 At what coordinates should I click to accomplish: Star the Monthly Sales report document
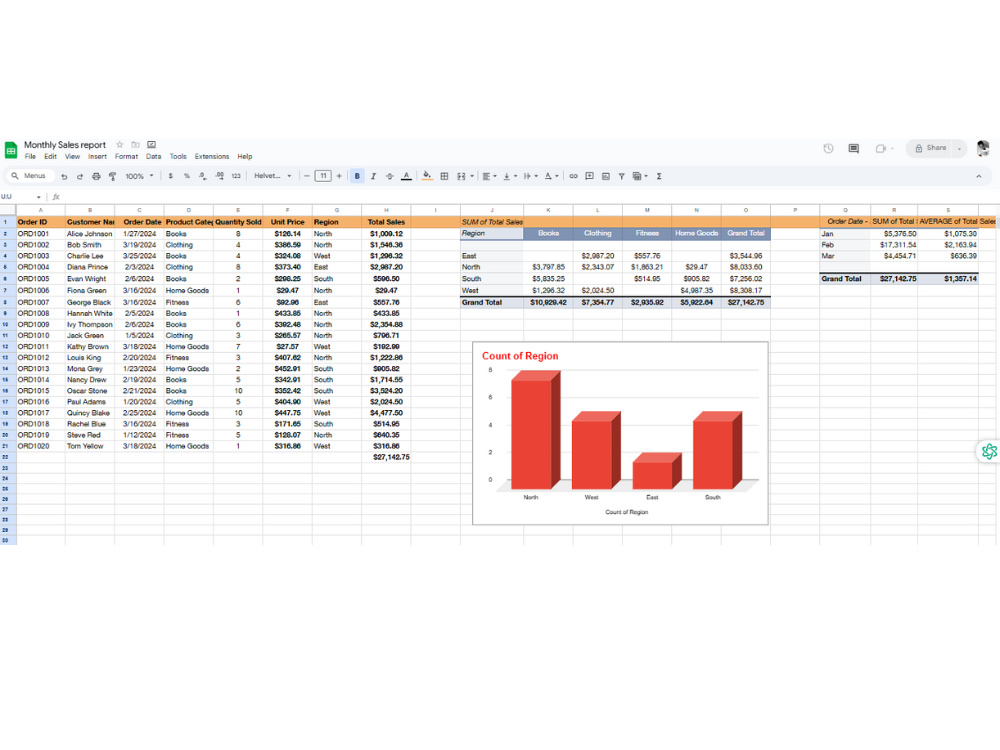[119, 145]
